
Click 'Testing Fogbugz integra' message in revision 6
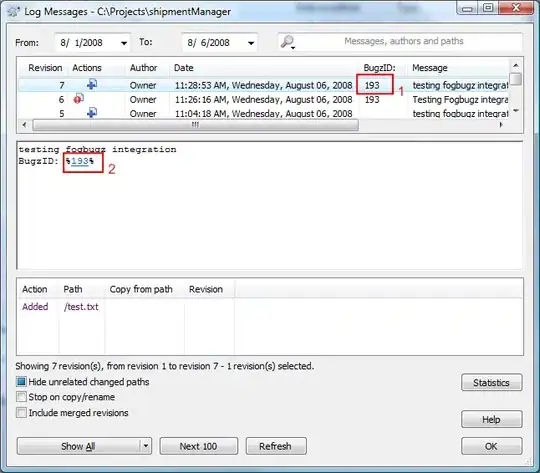[460, 100]
